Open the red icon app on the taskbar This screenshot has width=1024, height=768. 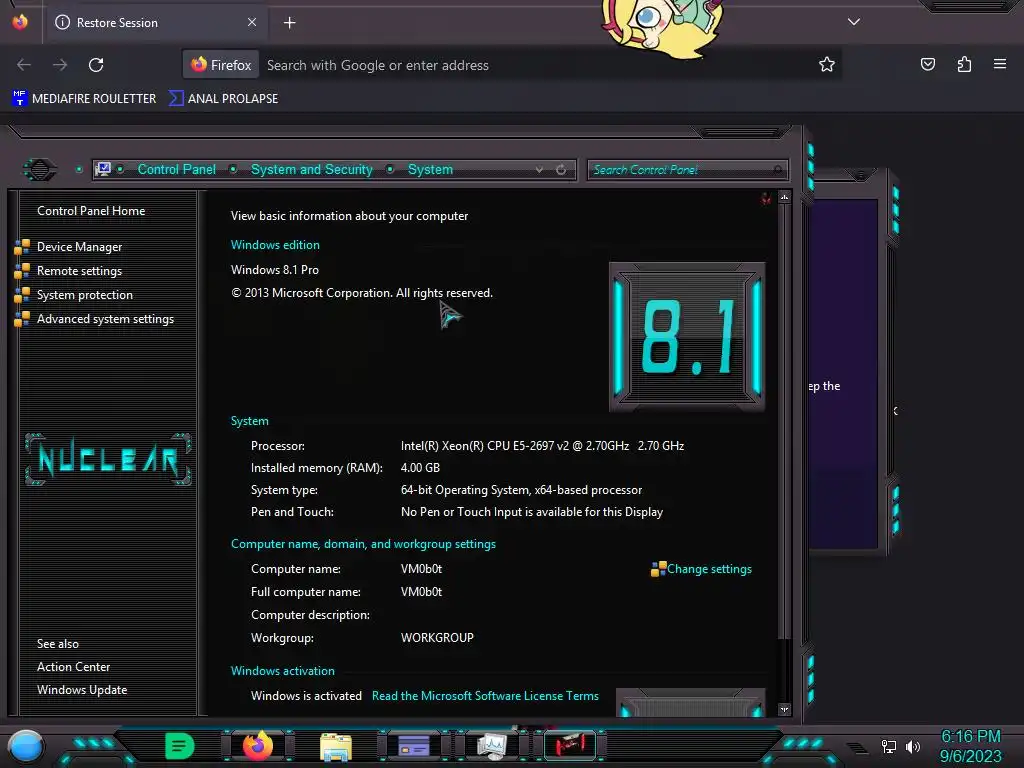[569, 746]
